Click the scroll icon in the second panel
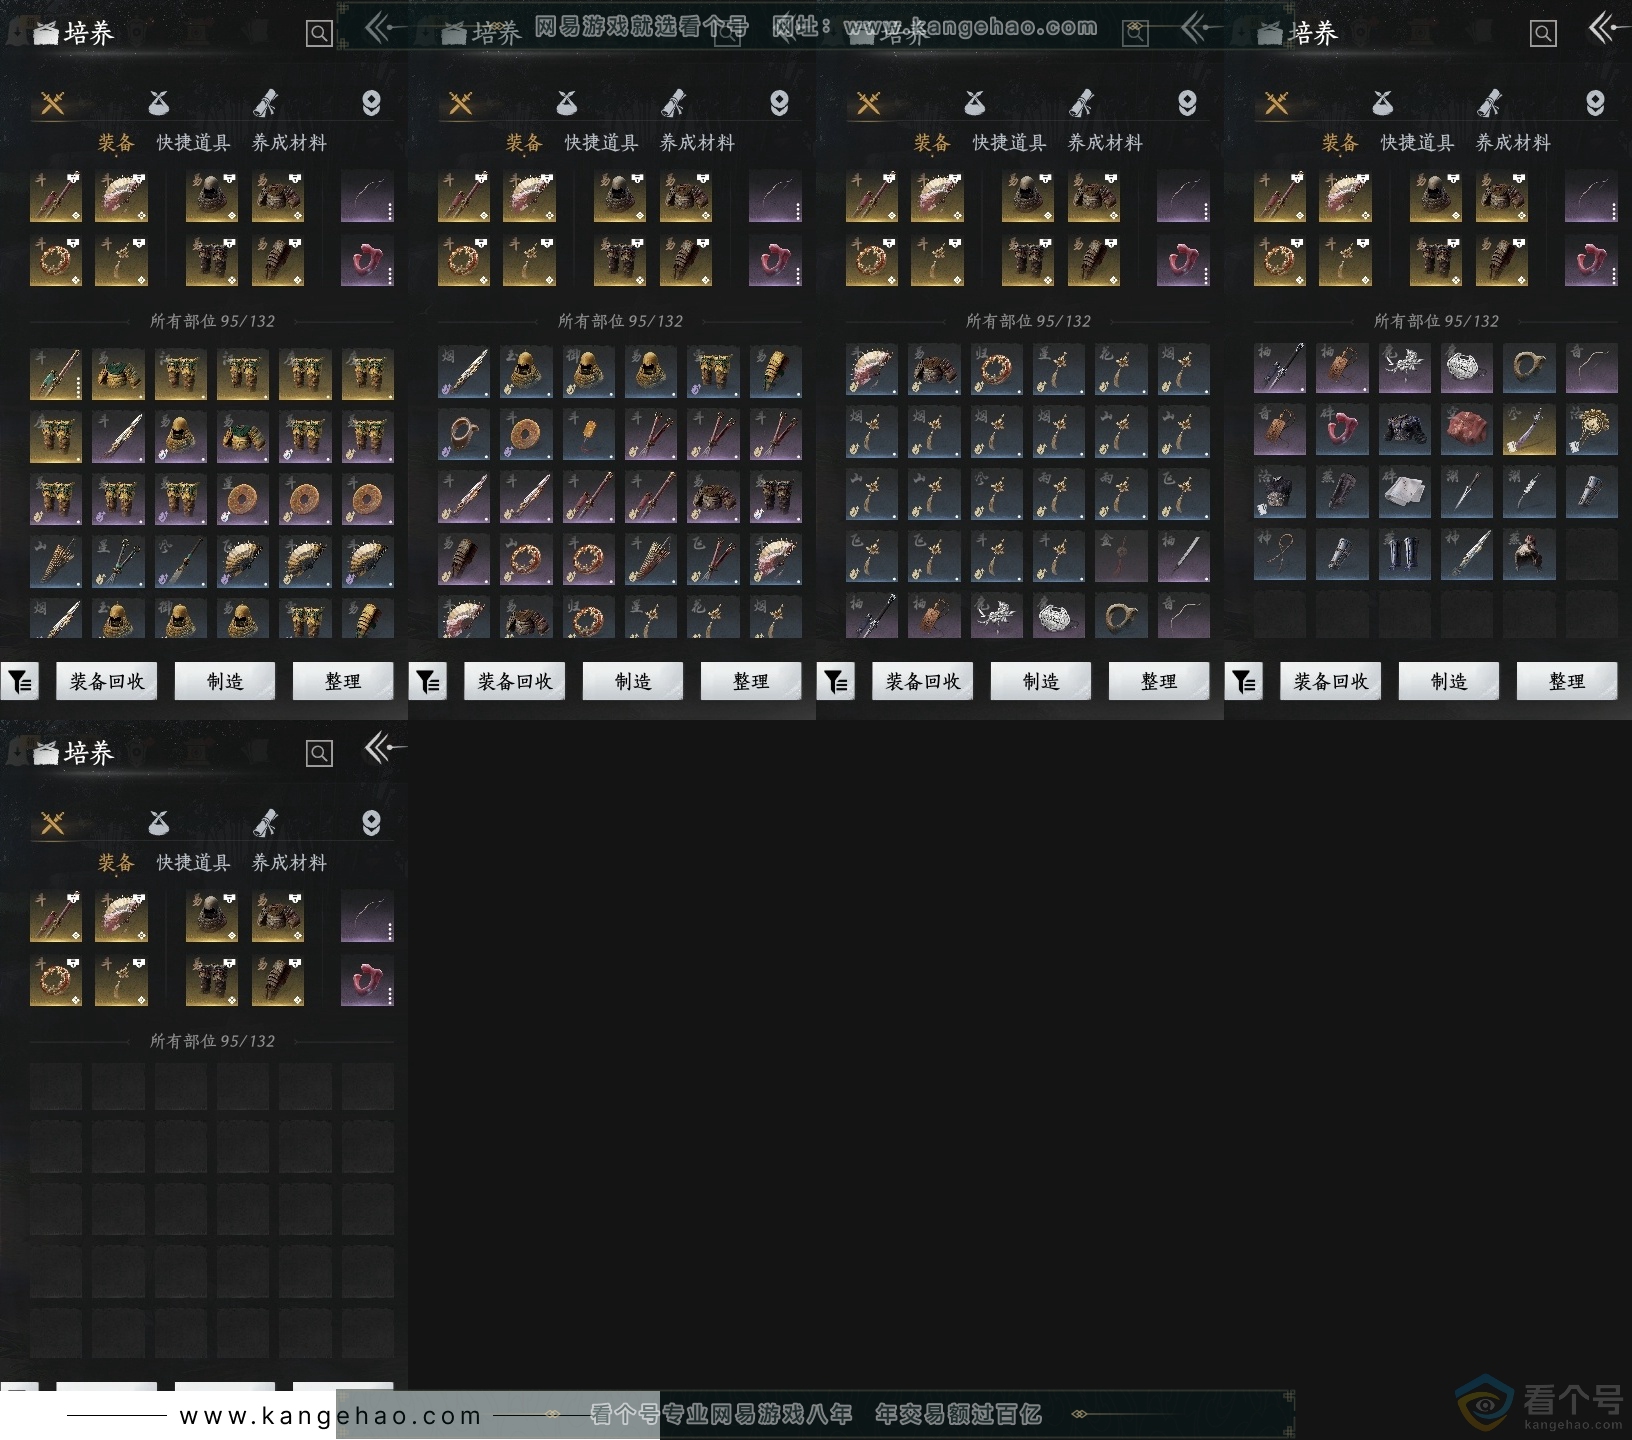The width and height of the screenshot is (1632, 1440). point(673,103)
